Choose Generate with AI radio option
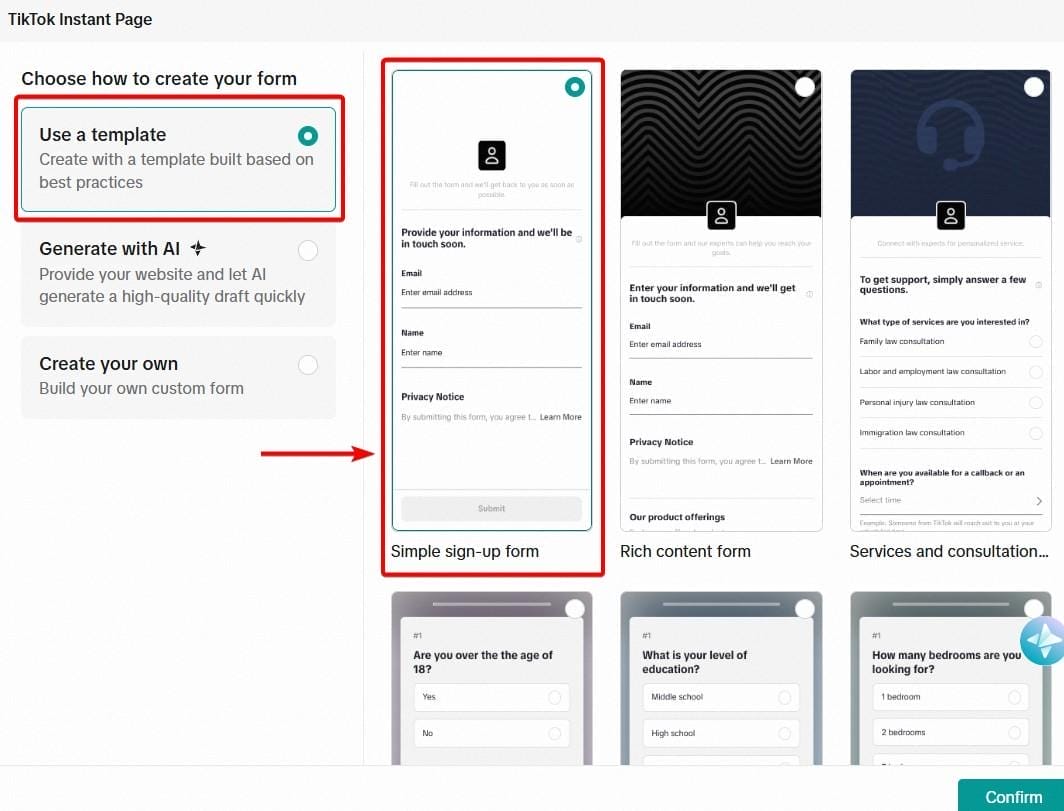Screen dimensions: 1064x811 tap(308, 250)
